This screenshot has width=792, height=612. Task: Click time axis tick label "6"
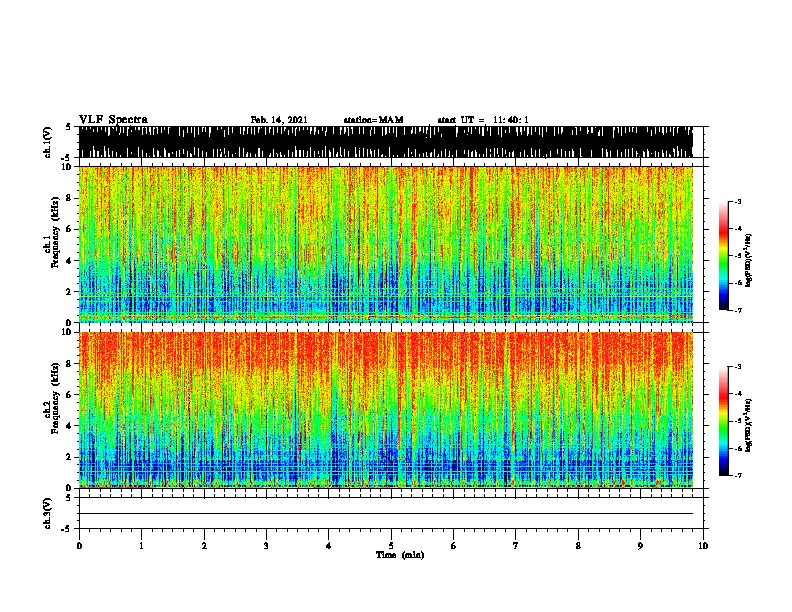[454, 546]
